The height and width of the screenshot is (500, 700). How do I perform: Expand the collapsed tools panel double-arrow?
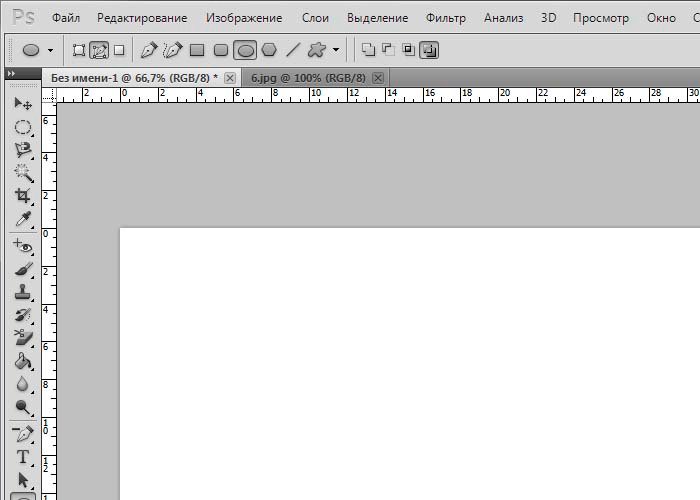point(11,74)
